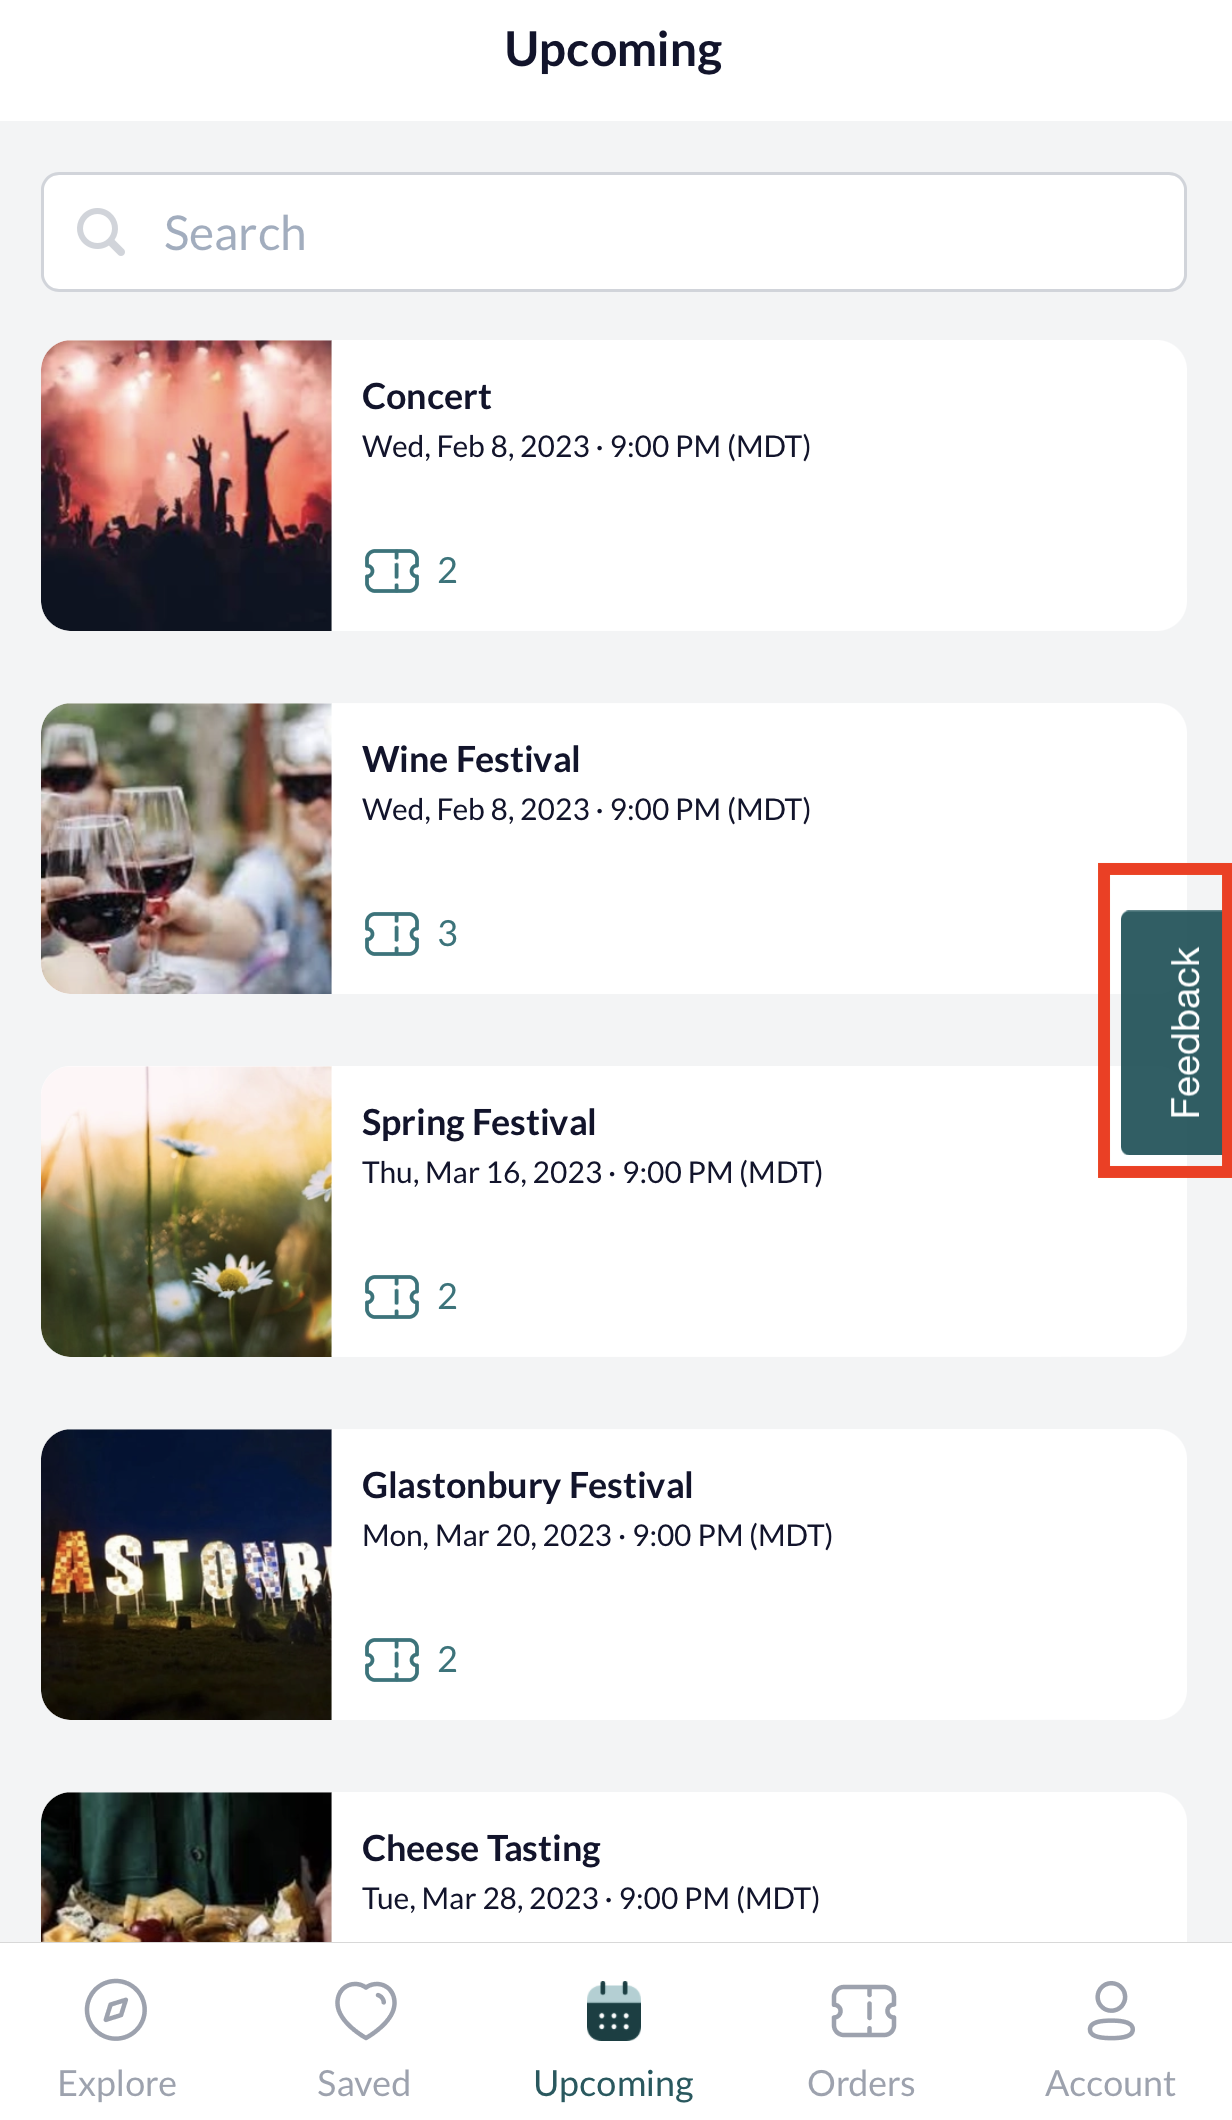
Task: Go to Account profile icon
Action: tap(1110, 2010)
